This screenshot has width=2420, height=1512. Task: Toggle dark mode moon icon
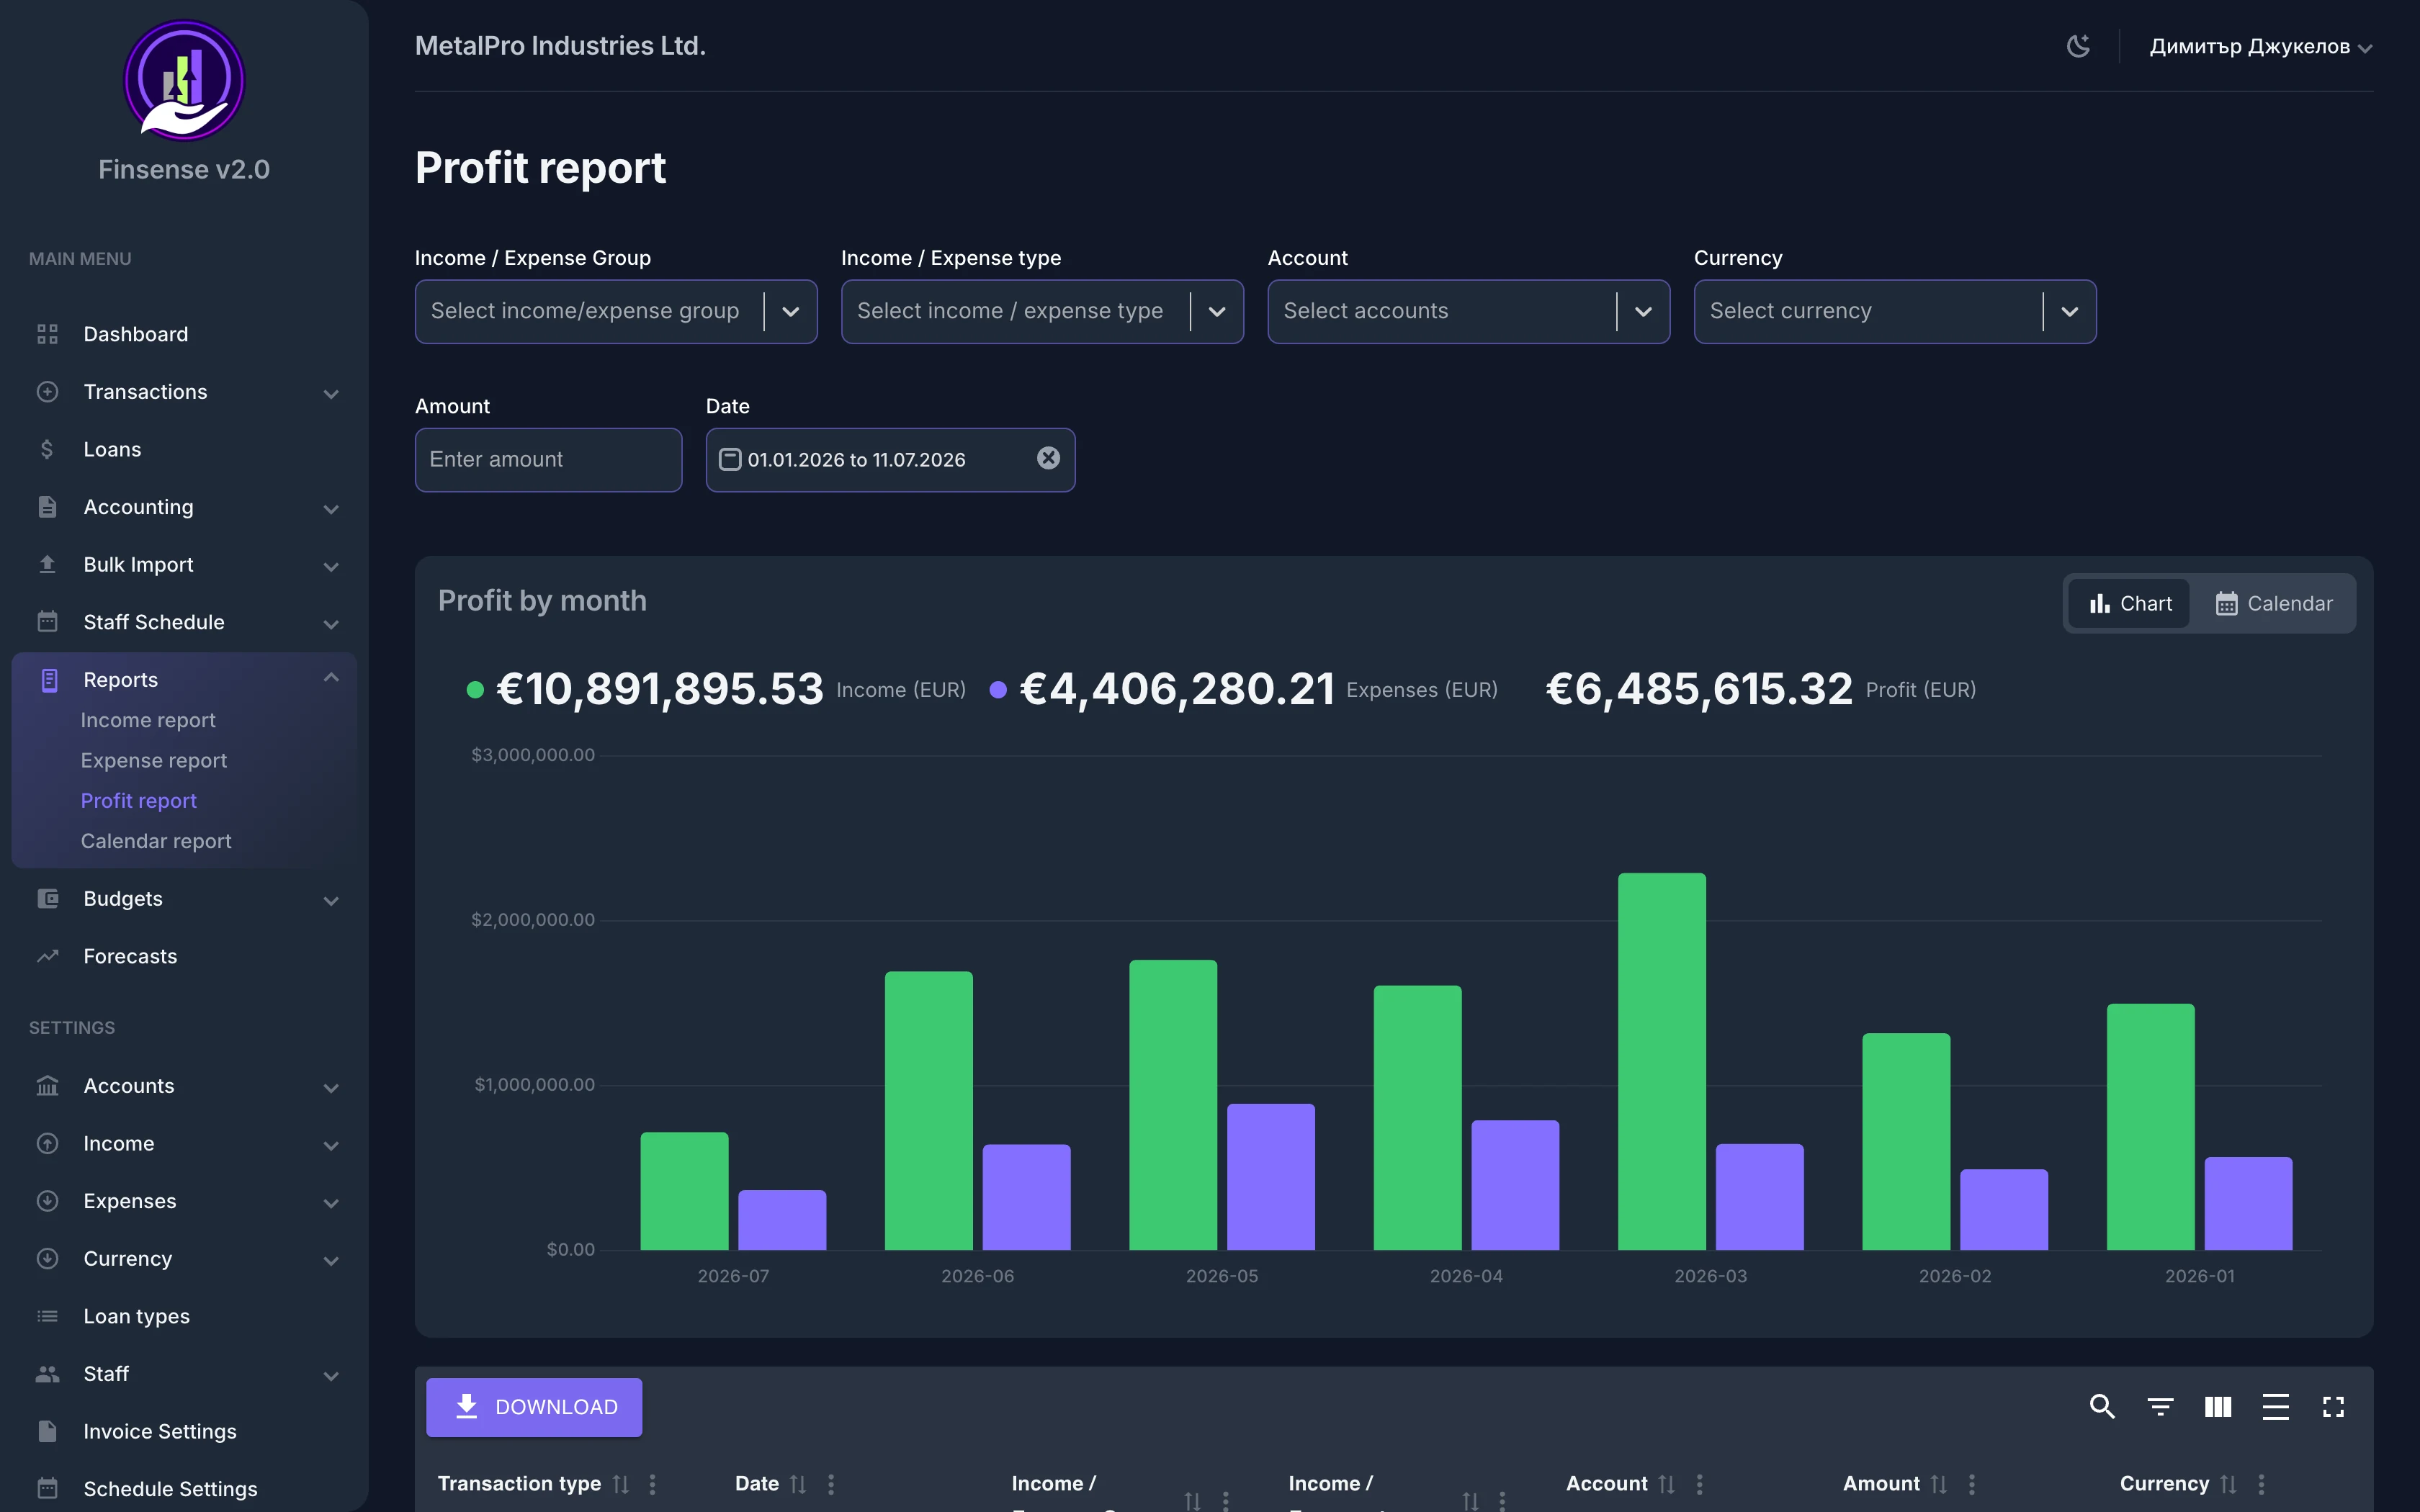coord(2078,46)
